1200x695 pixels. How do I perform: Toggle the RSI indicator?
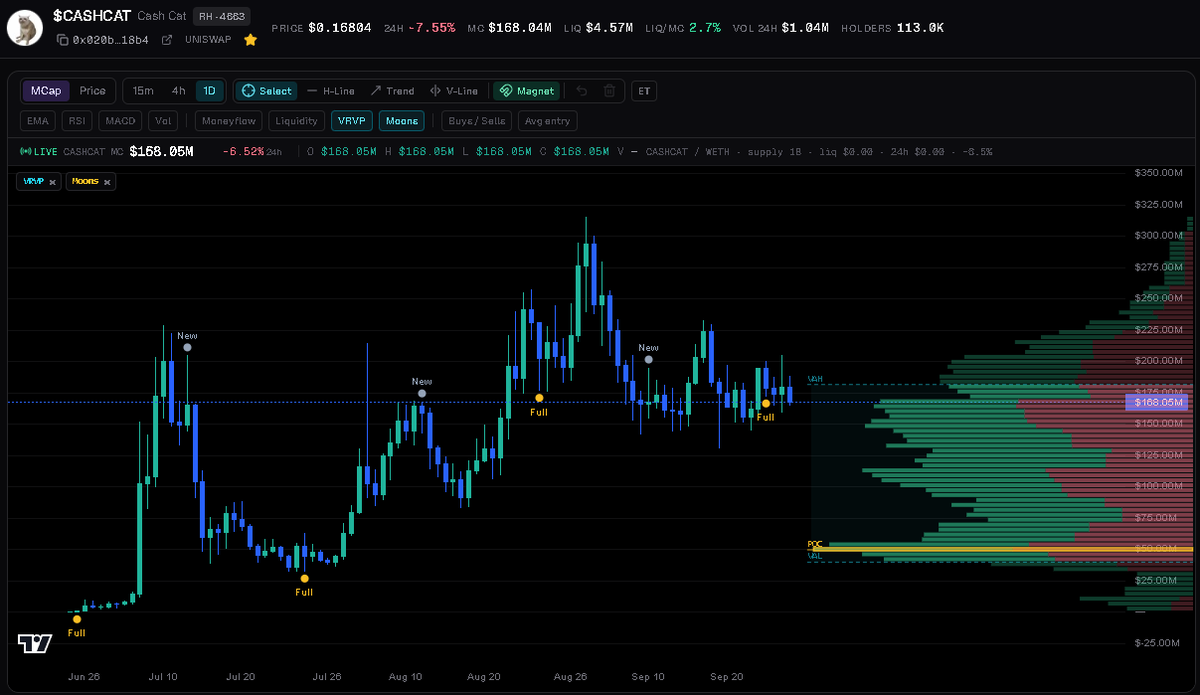tap(76, 121)
